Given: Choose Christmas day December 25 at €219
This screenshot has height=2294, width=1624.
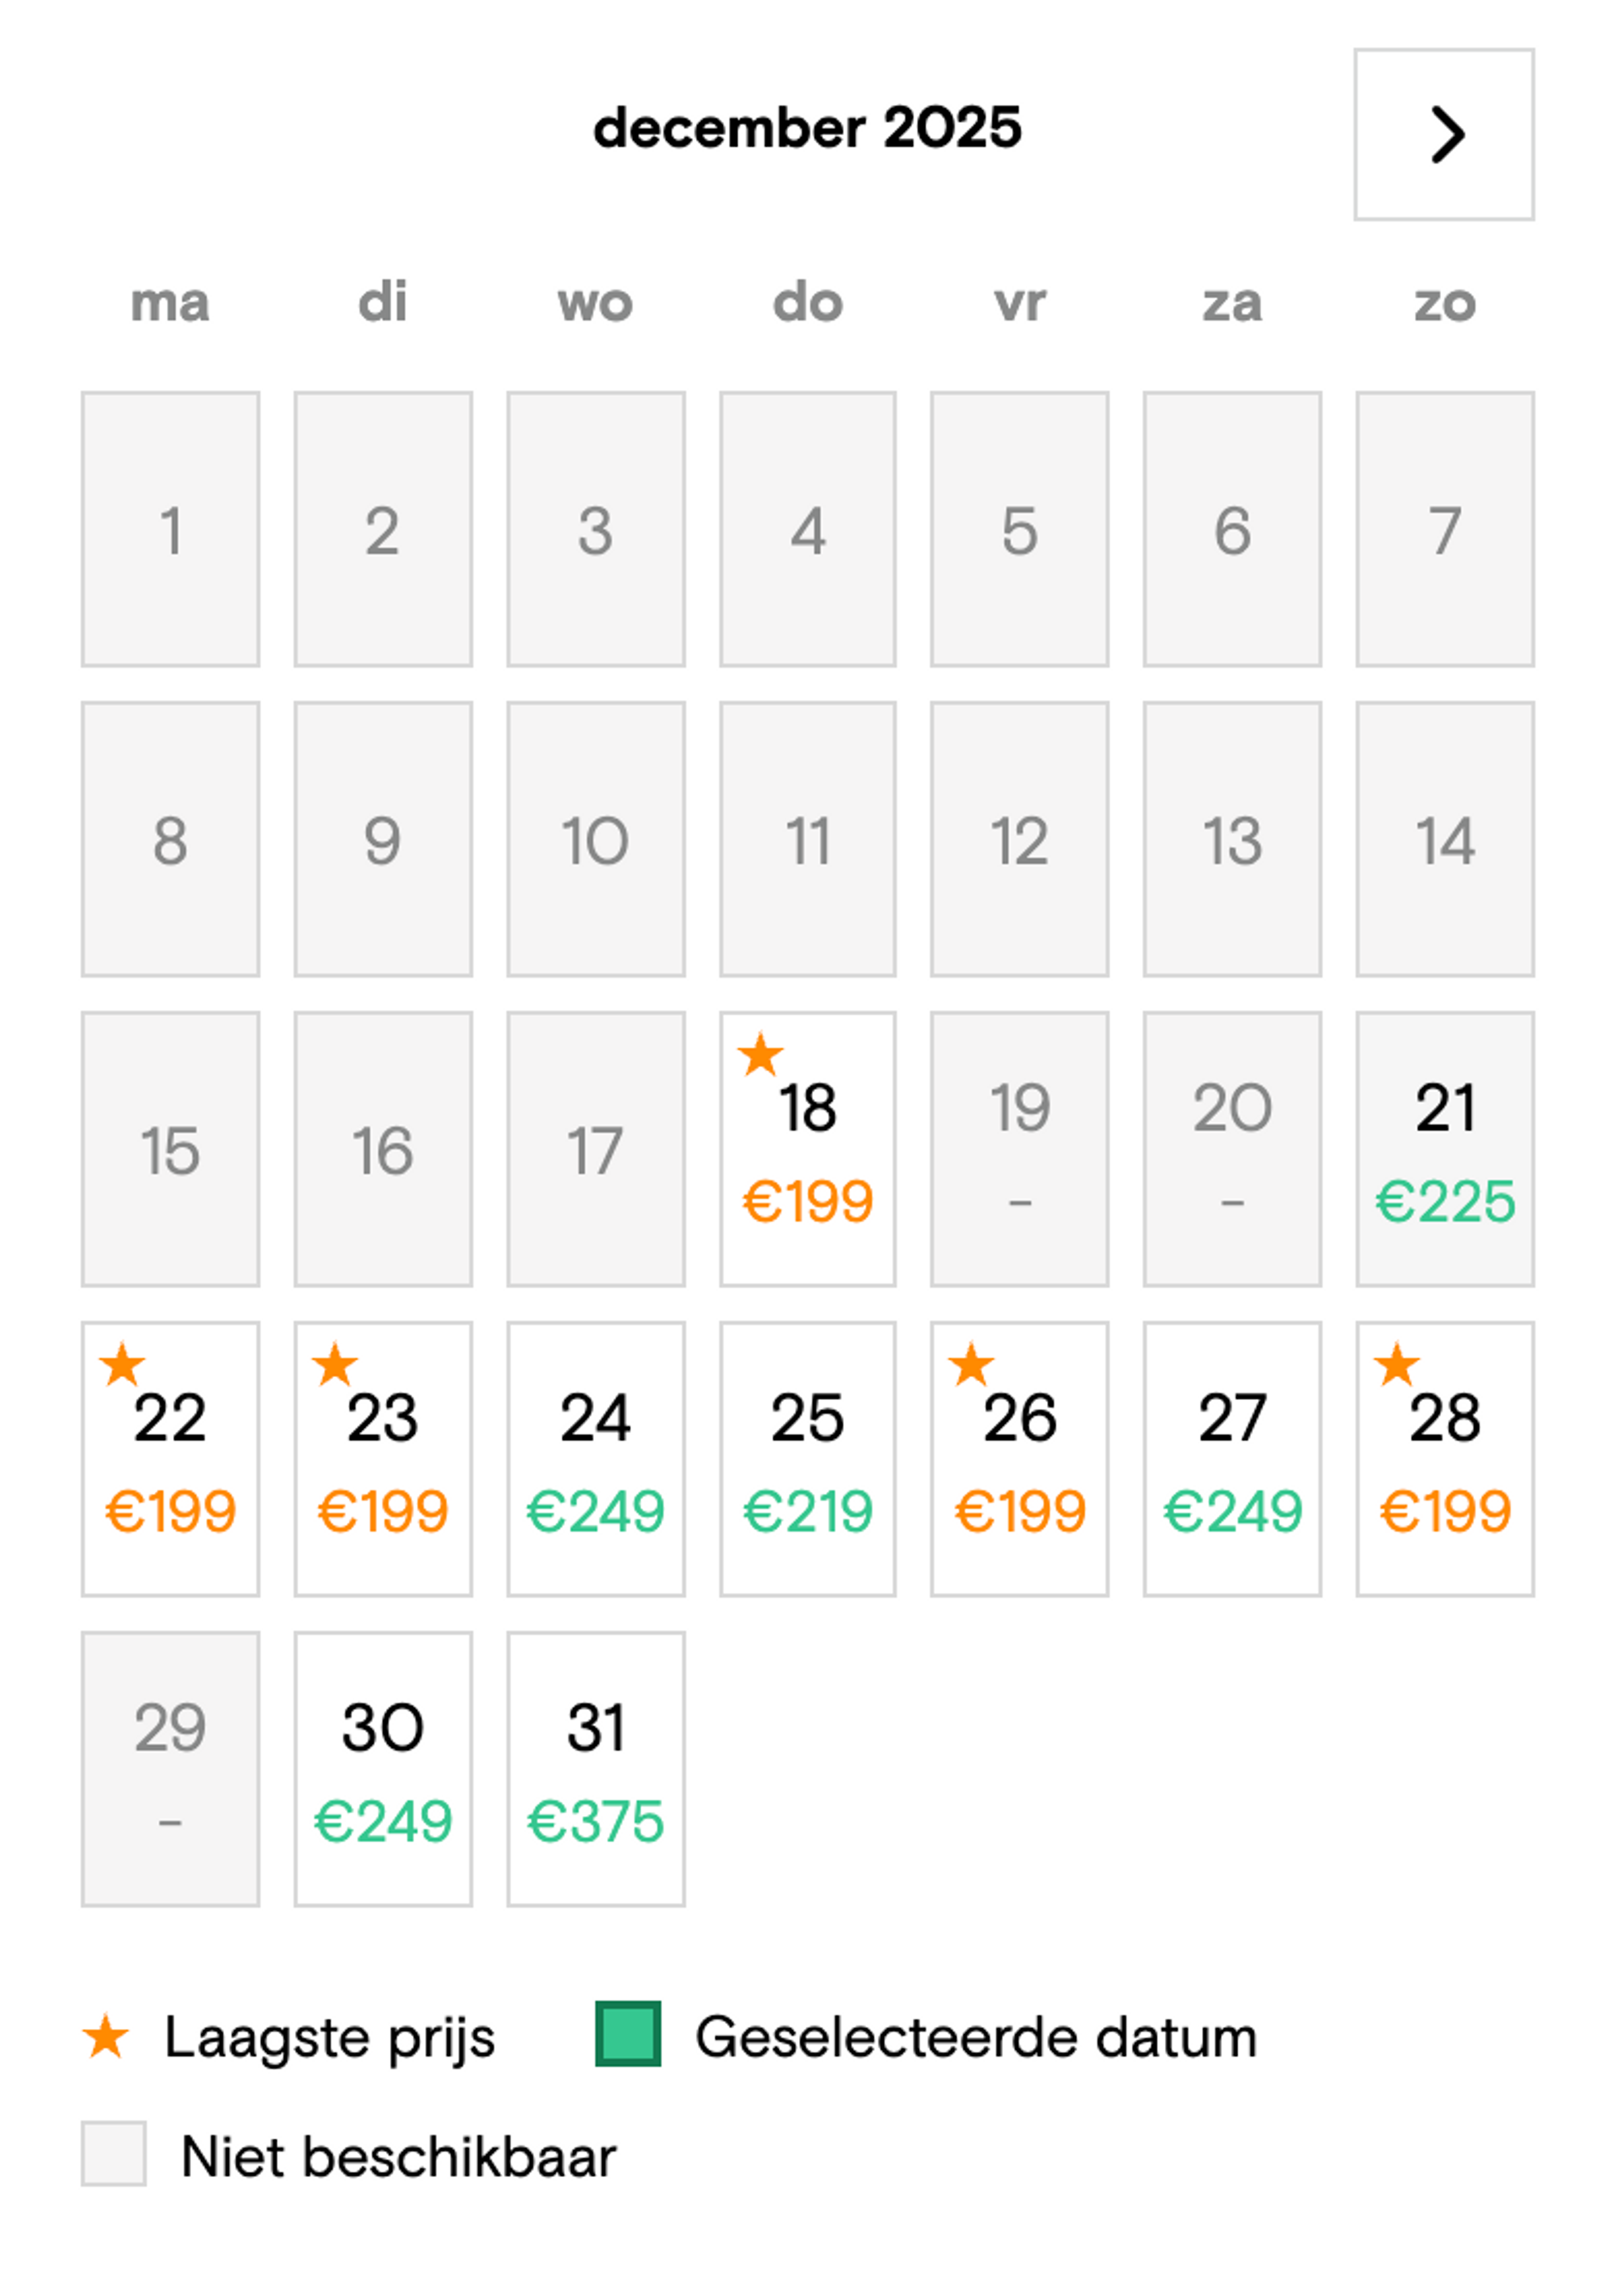Looking at the screenshot, I should (807, 1459).
